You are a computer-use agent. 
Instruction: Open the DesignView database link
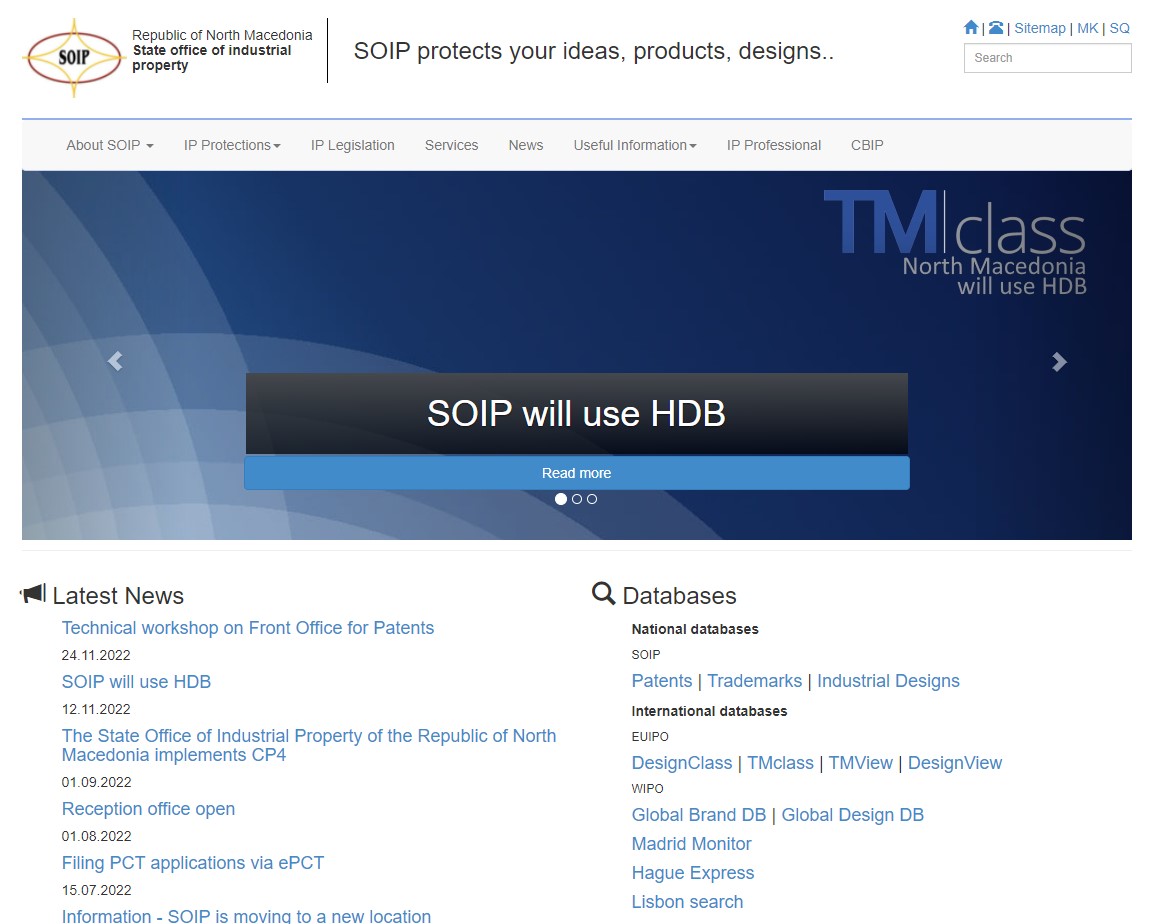click(955, 763)
